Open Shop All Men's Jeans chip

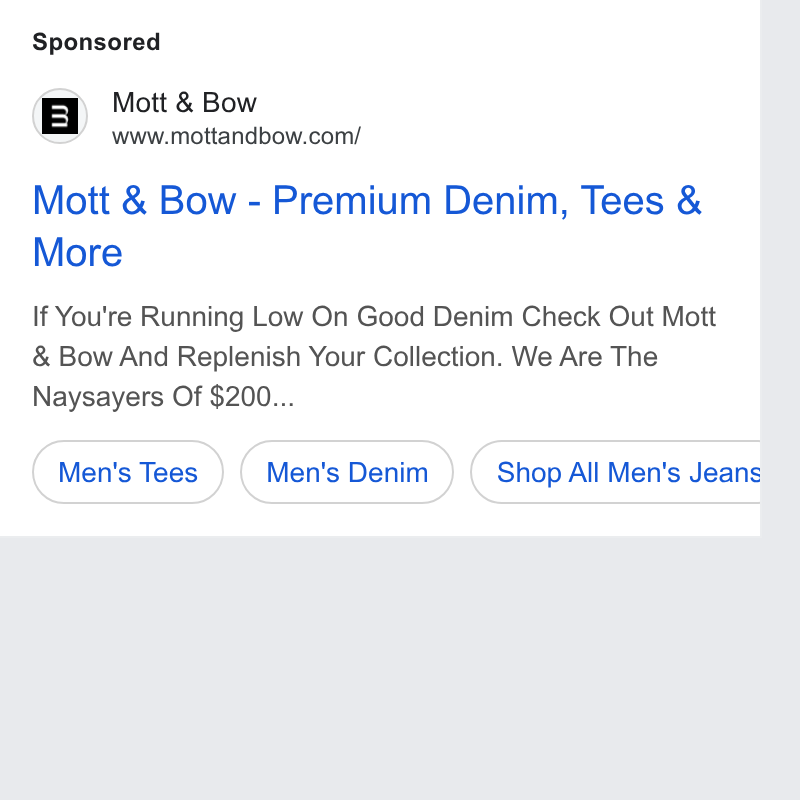click(x=615, y=472)
